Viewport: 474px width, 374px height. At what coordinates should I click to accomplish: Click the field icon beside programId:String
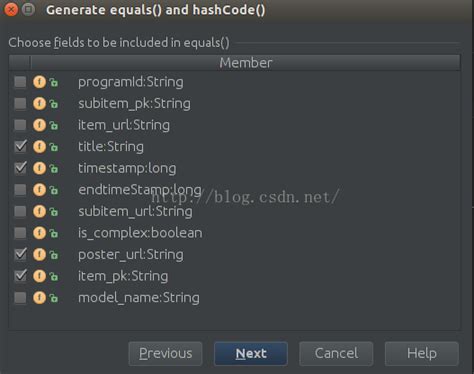tap(39, 82)
